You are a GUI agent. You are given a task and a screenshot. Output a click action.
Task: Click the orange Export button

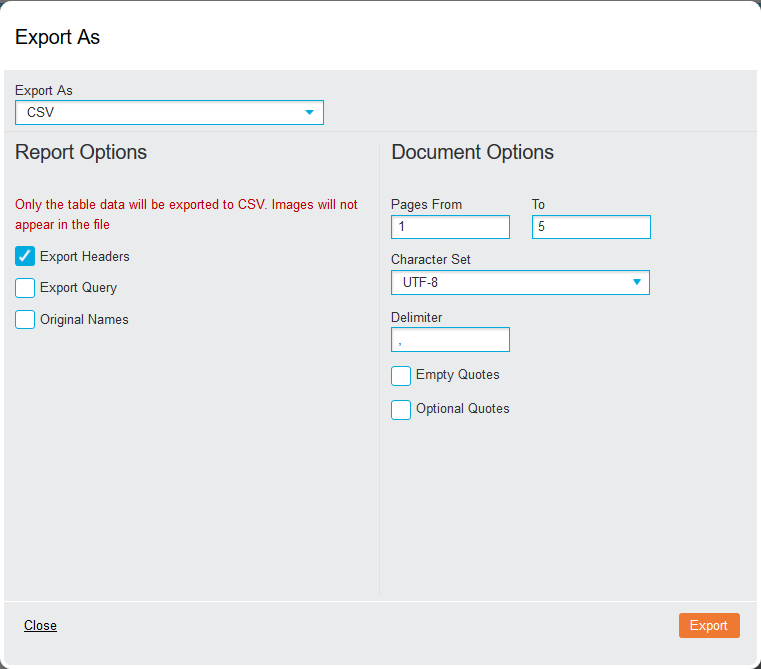click(x=709, y=625)
